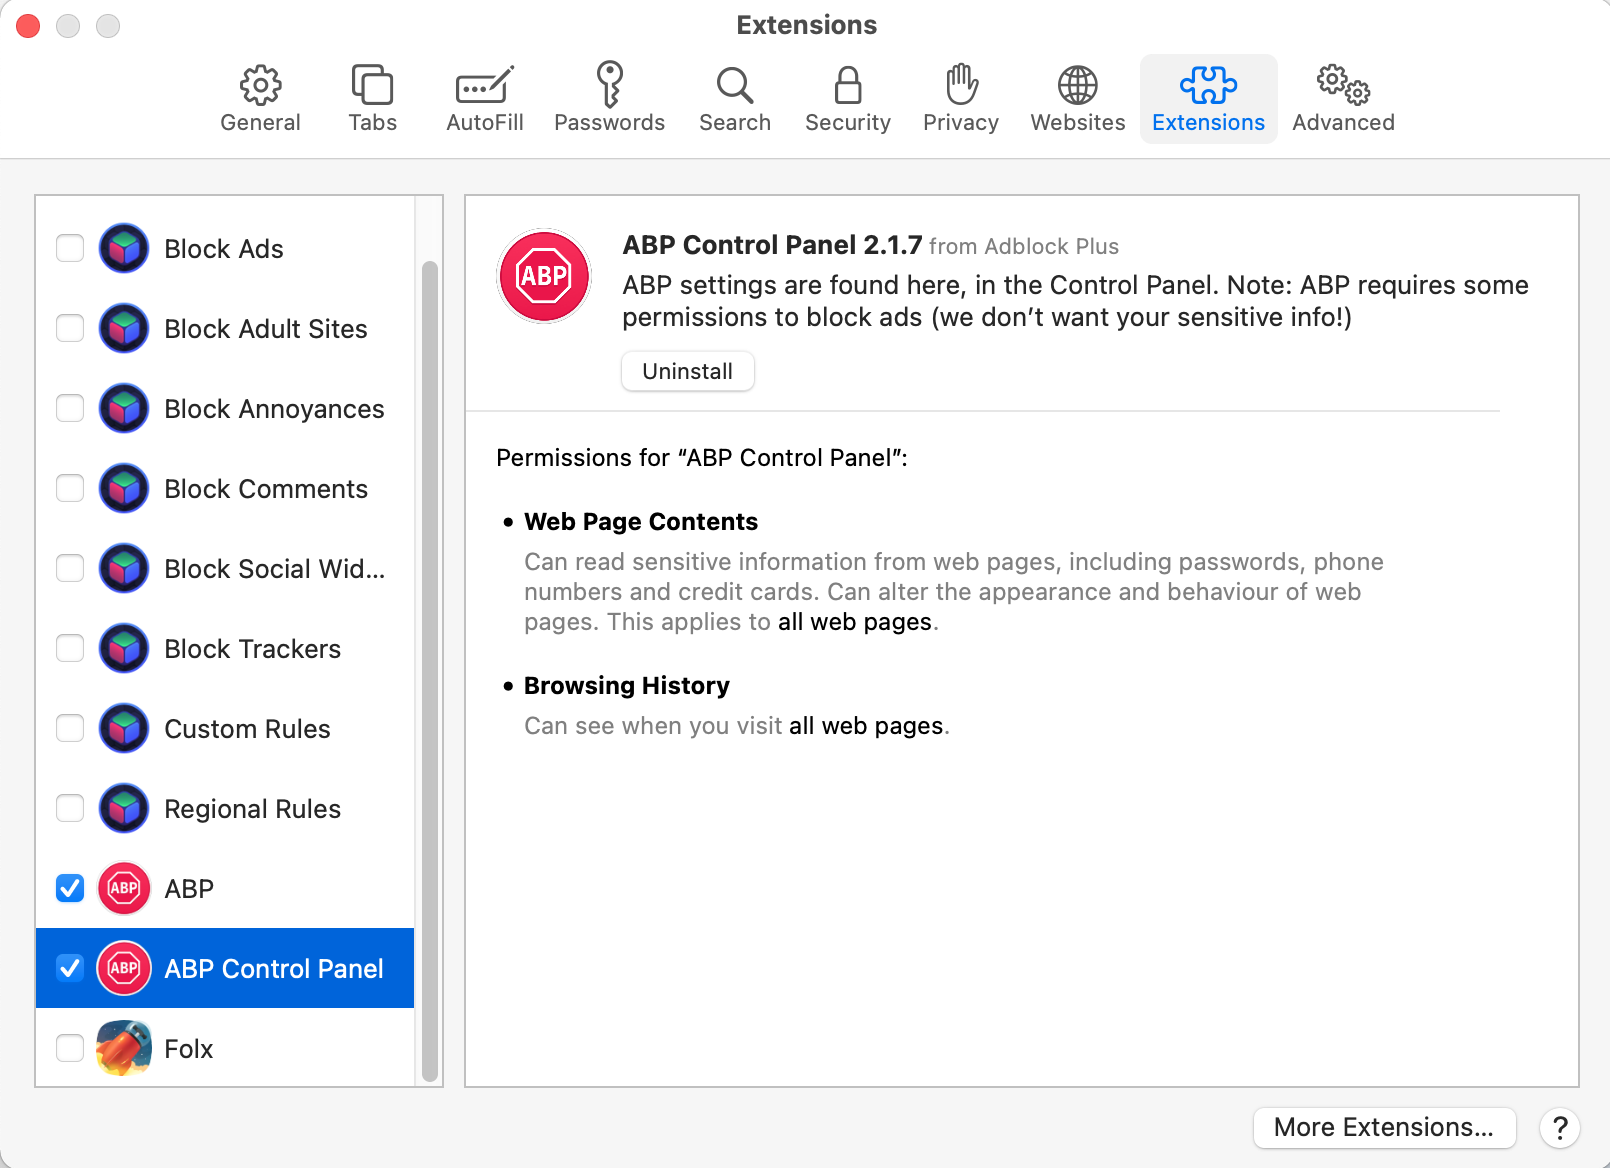Open the Advanced gears icon
This screenshot has height=1168, width=1610.
[1343, 85]
